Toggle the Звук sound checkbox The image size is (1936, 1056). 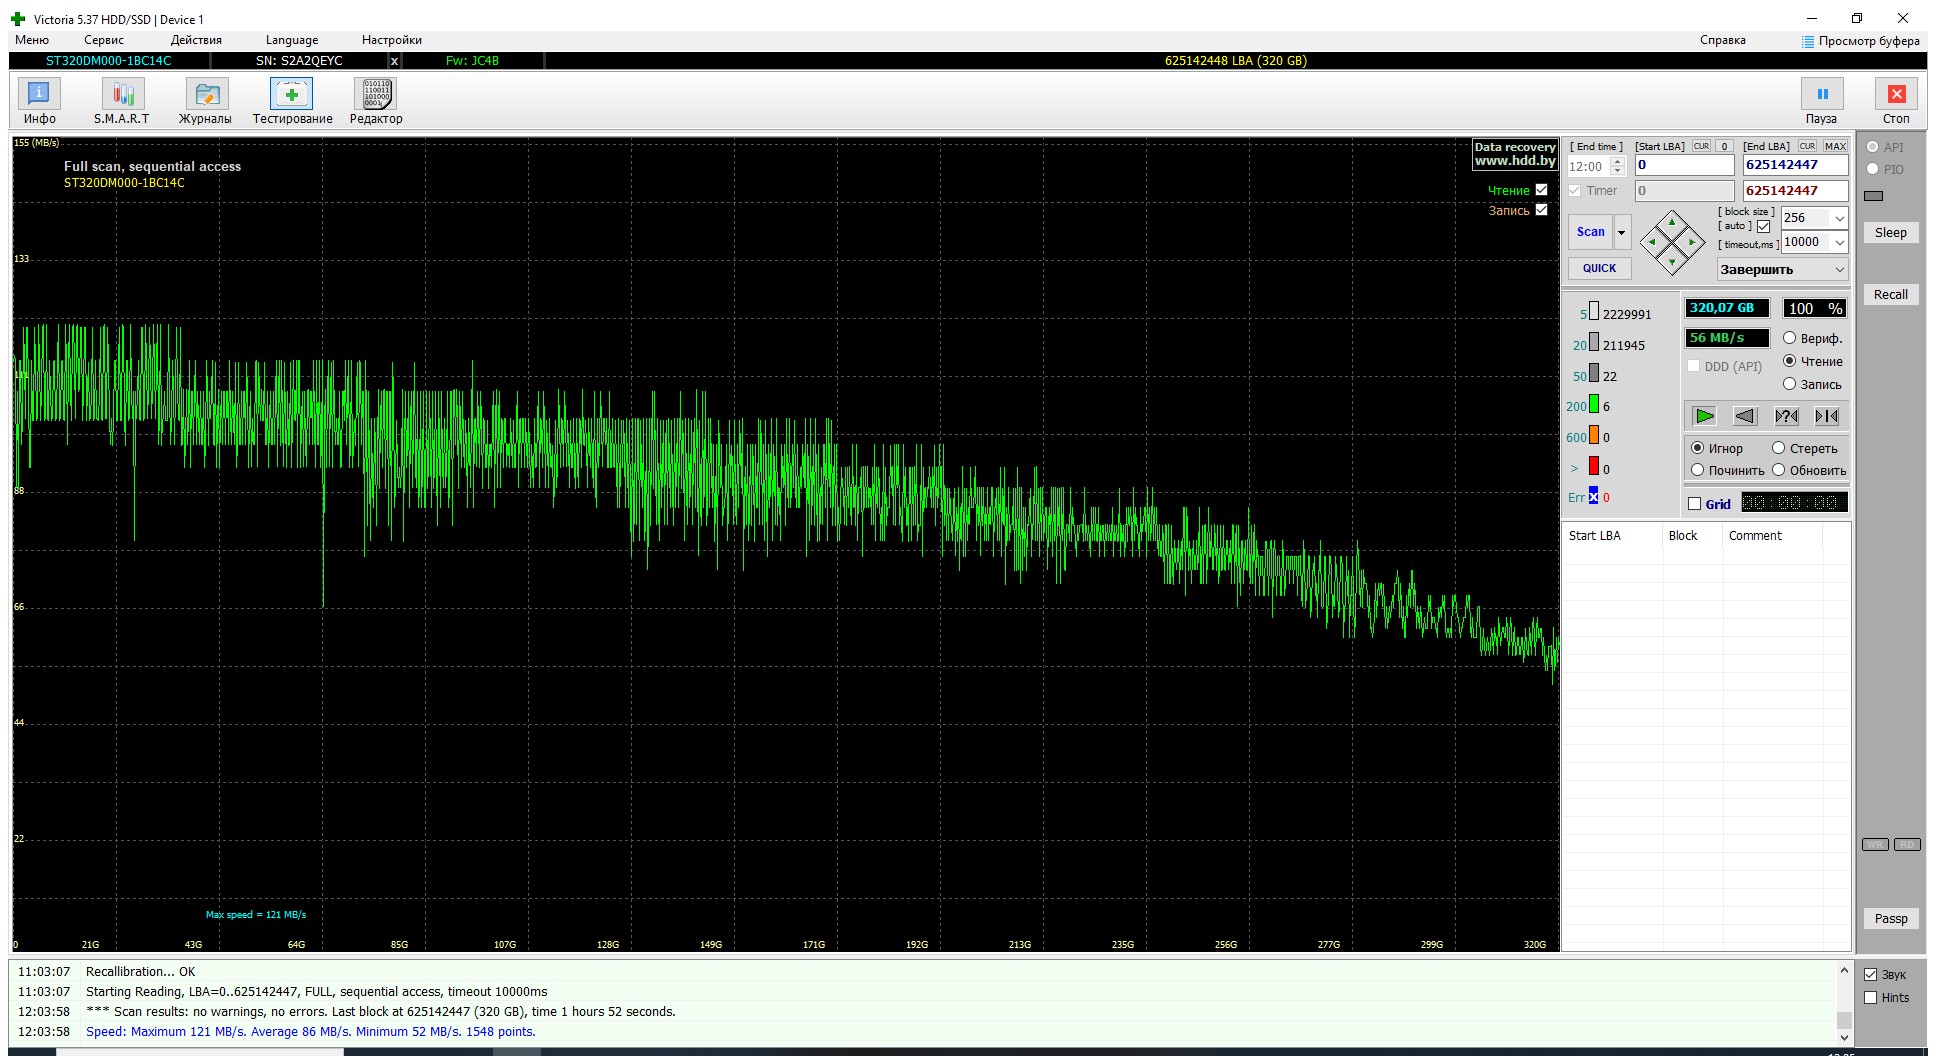(x=1870, y=974)
